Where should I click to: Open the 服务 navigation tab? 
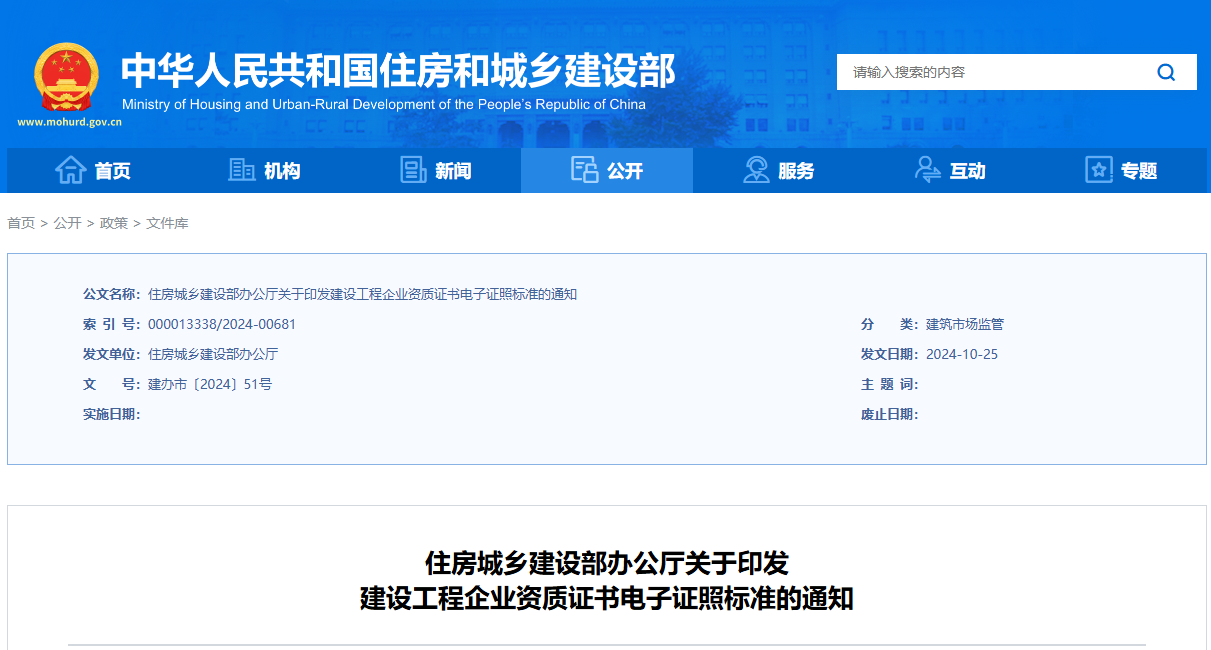click(778, 170)
